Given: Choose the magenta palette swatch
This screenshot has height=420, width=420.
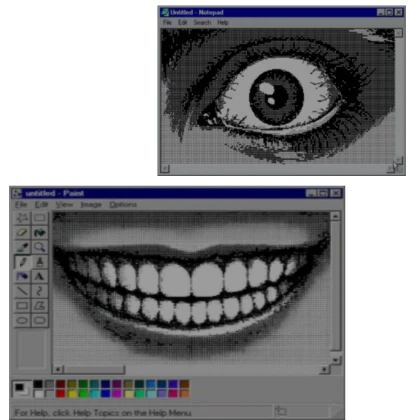Looking at the screenshot, I should click(117, 394).
